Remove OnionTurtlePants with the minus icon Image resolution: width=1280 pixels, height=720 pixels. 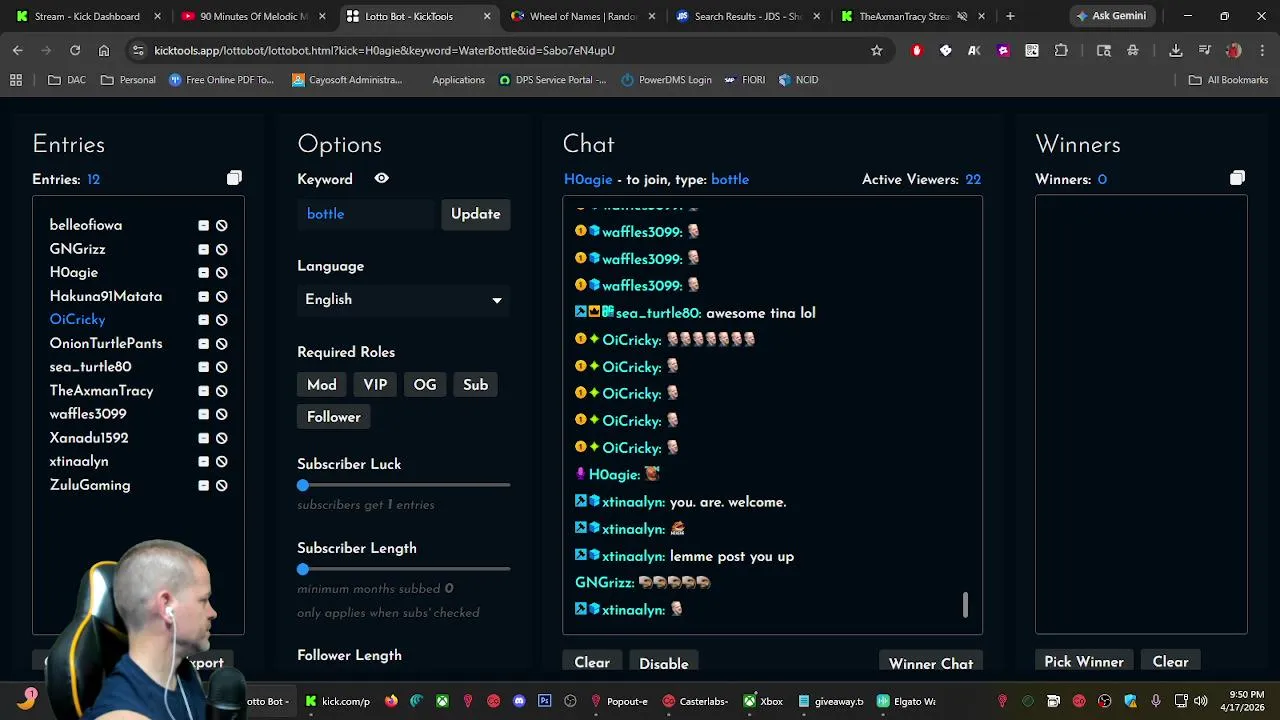click(203, 344)
